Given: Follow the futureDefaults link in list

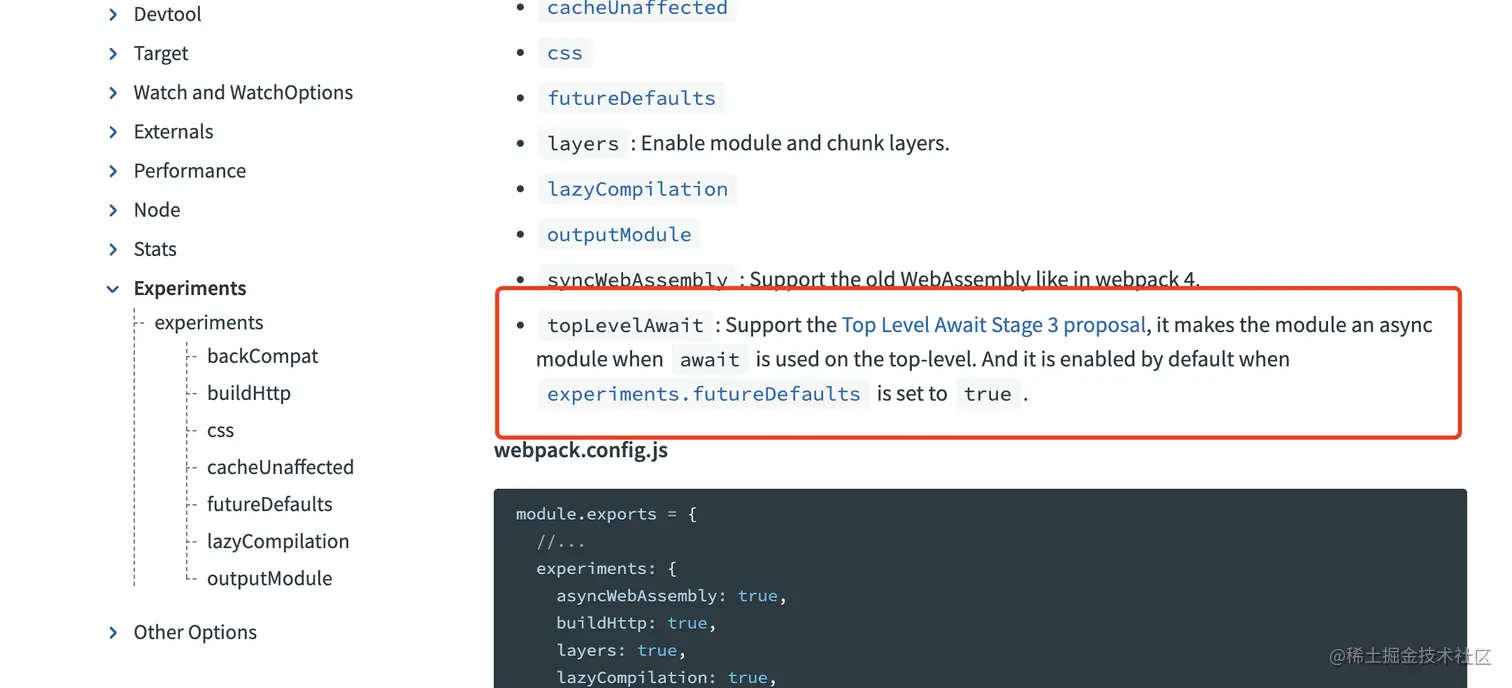Looking at the screenshot, I should (631, 98).
